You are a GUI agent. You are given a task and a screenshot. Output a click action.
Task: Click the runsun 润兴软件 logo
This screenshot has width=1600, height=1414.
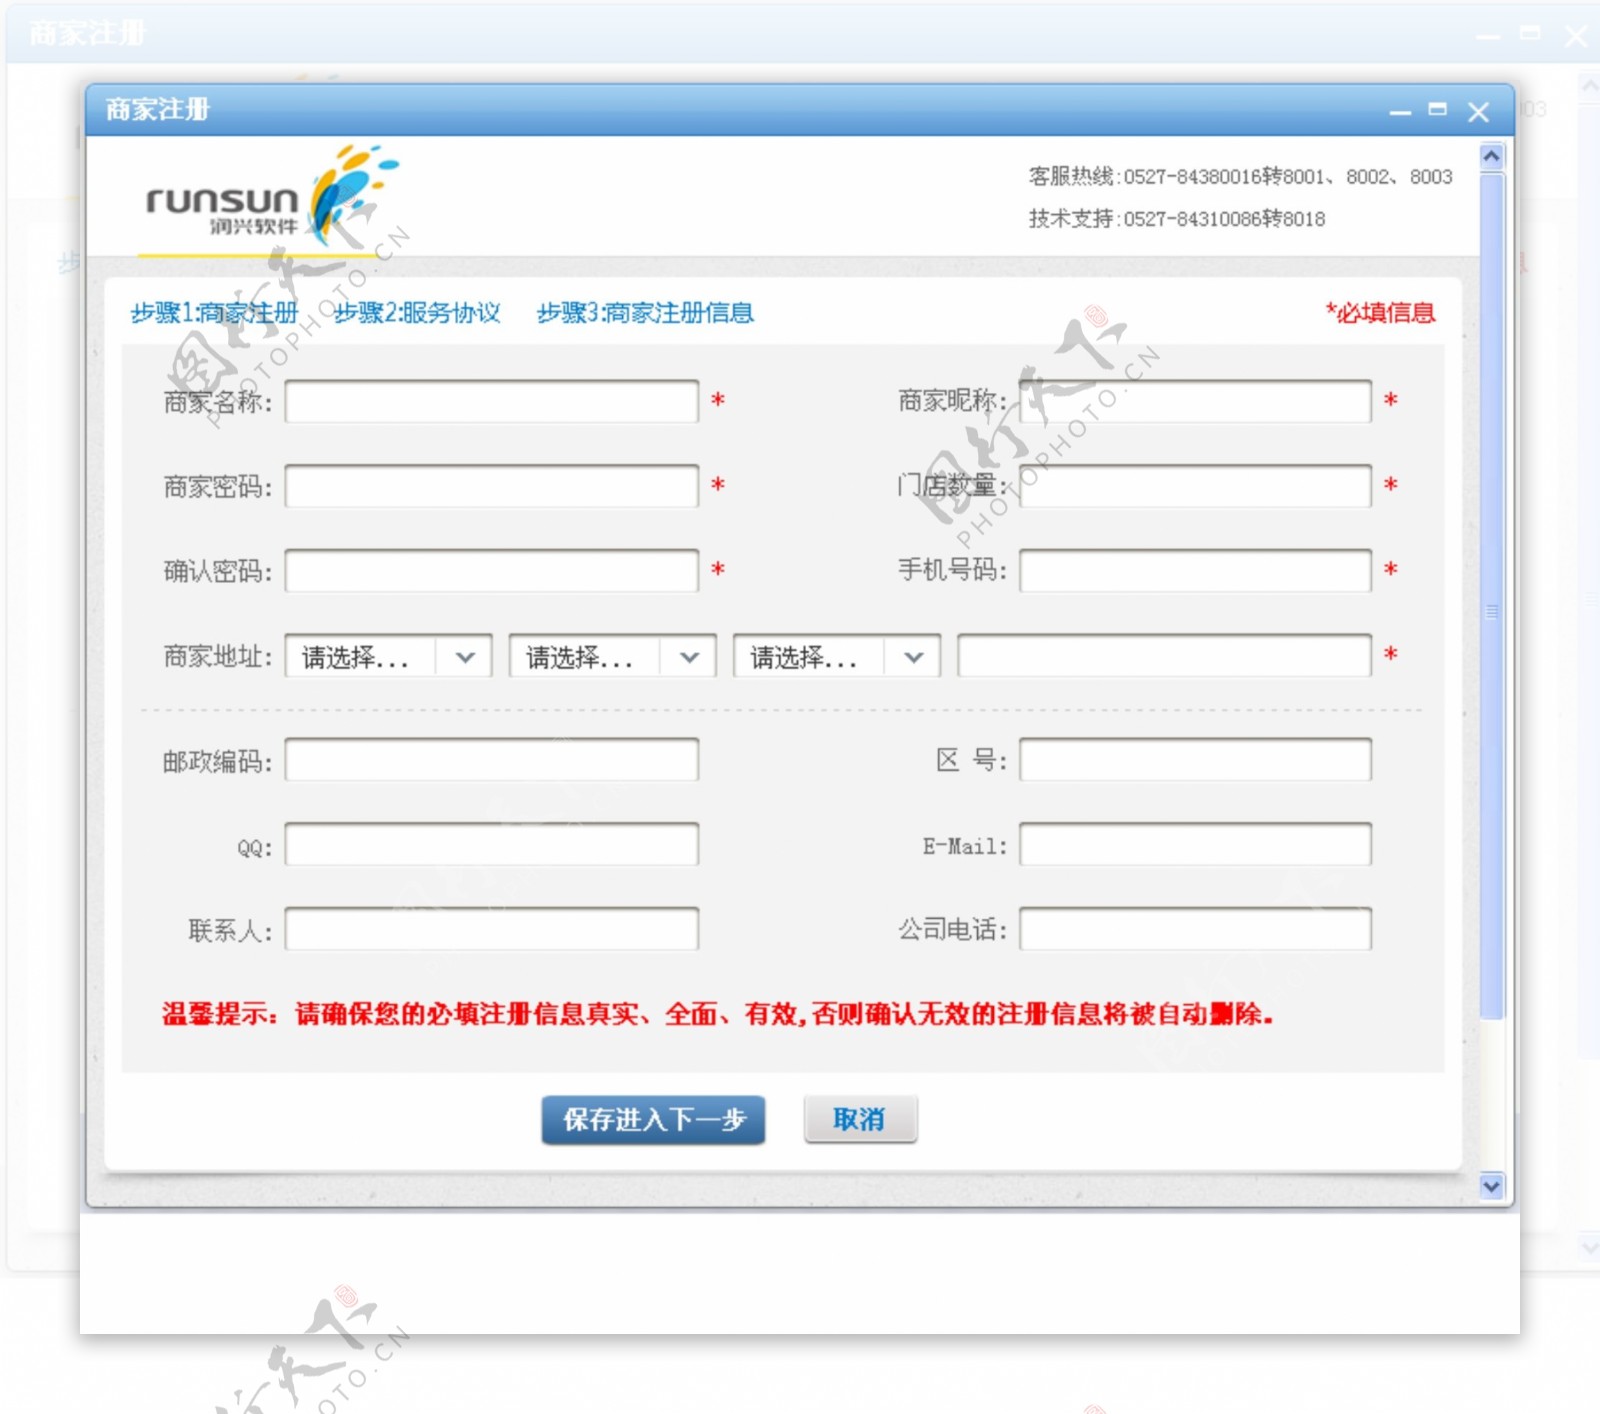[x=272, y=197]
